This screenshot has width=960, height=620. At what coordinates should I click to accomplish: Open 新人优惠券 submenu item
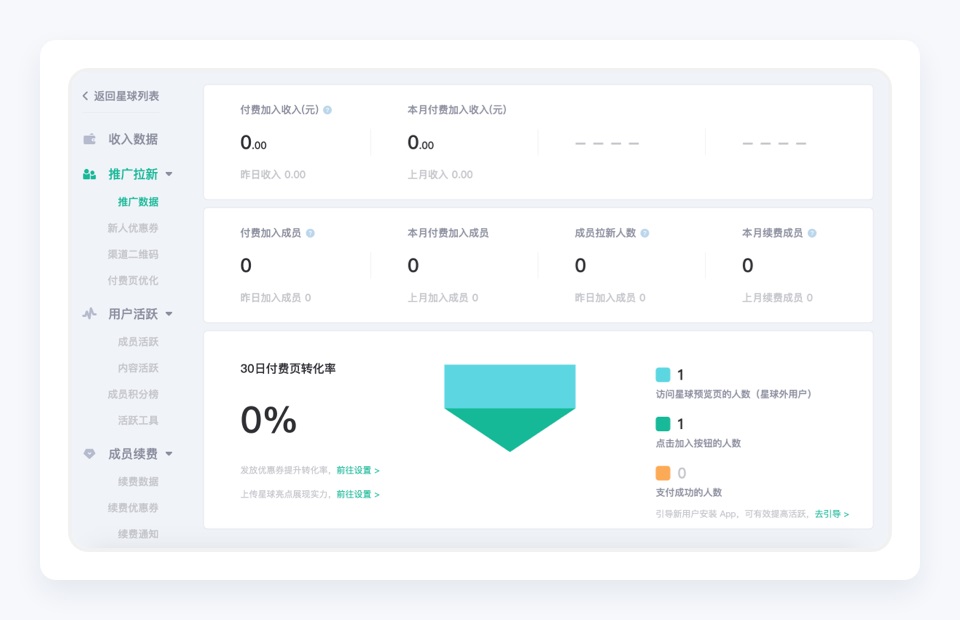point(133,228)
